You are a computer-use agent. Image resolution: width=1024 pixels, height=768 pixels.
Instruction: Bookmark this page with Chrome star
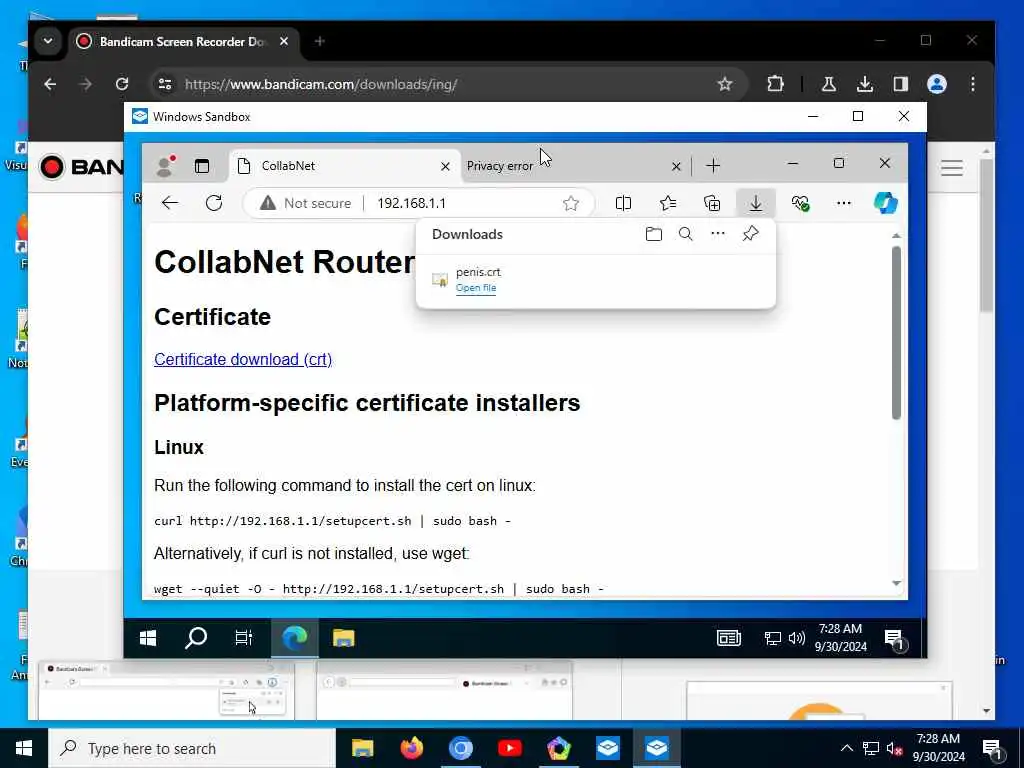pyautogui.click(x=725, y=84)
